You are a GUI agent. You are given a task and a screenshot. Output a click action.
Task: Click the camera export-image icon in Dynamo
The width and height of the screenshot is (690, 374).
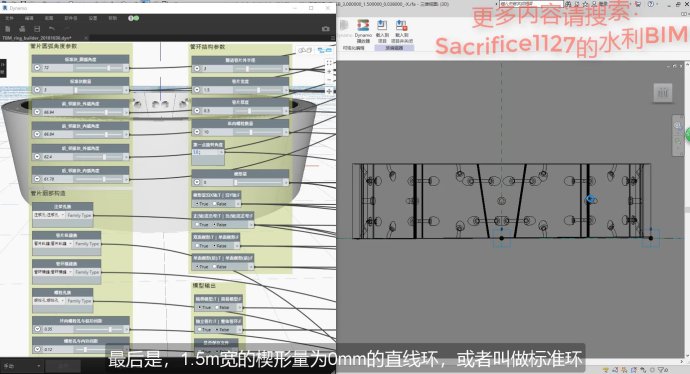326,29
